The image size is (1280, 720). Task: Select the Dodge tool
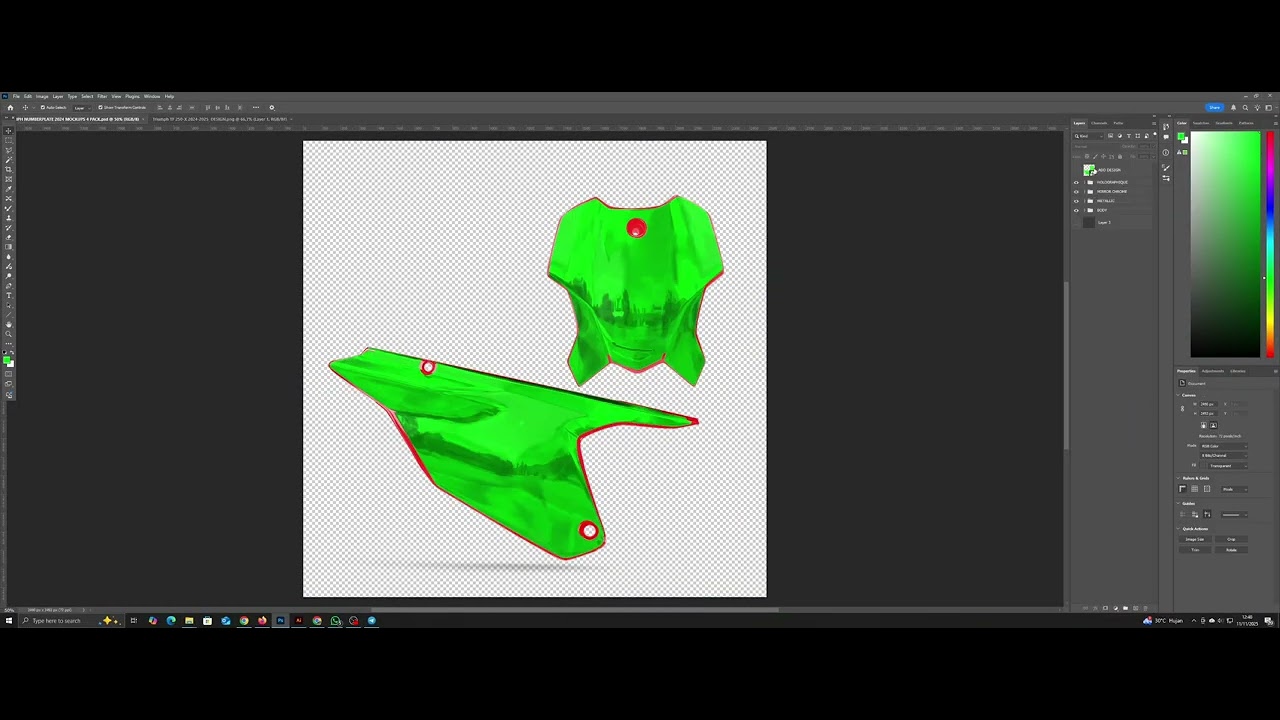8,276
